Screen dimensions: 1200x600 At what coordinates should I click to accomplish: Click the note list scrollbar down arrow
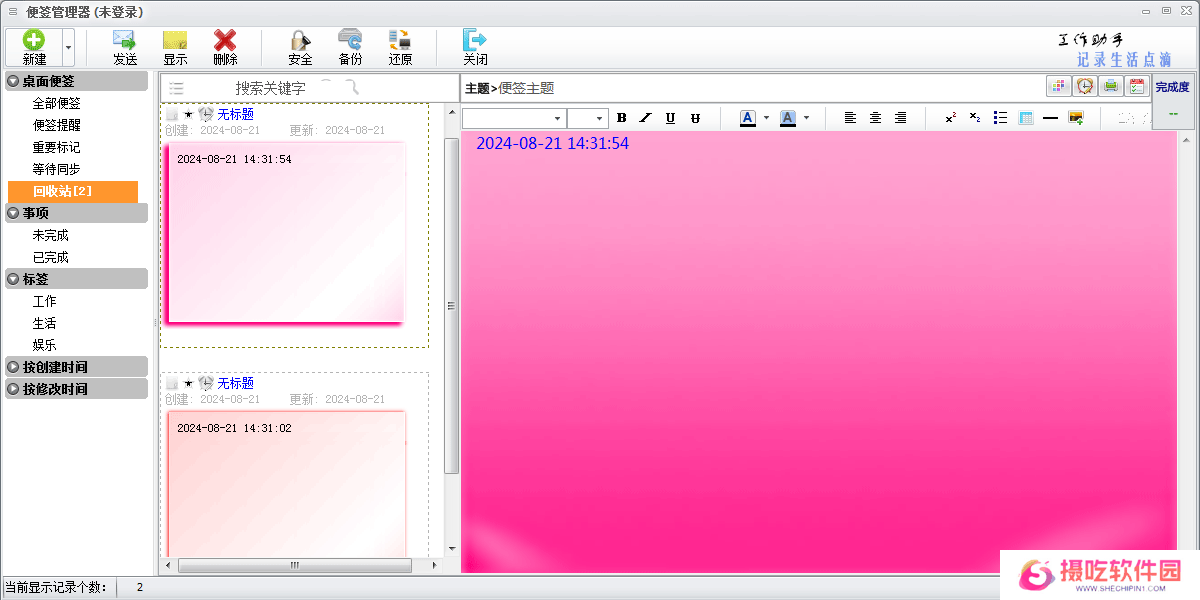tap(452, 548)
